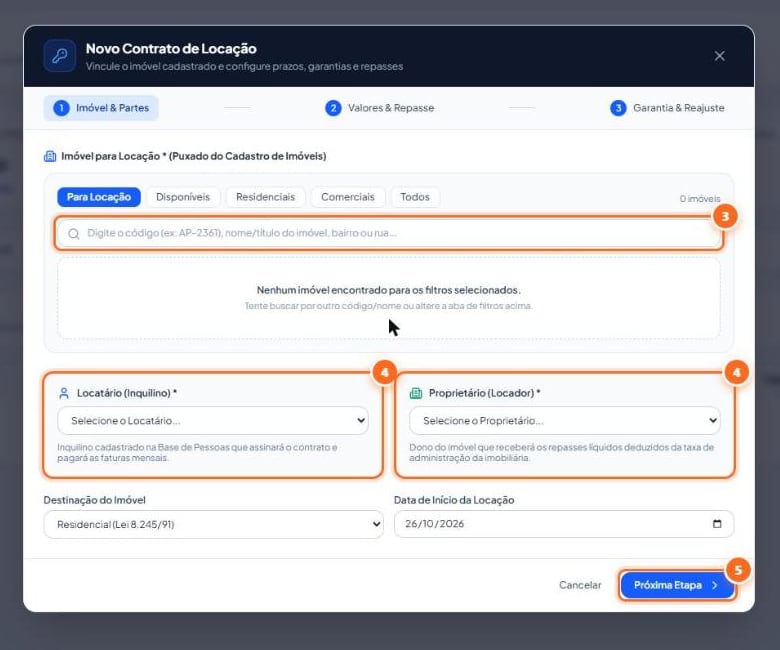Click the Tente buscar por outro código hint
The image size is (780, 650).
389,306
